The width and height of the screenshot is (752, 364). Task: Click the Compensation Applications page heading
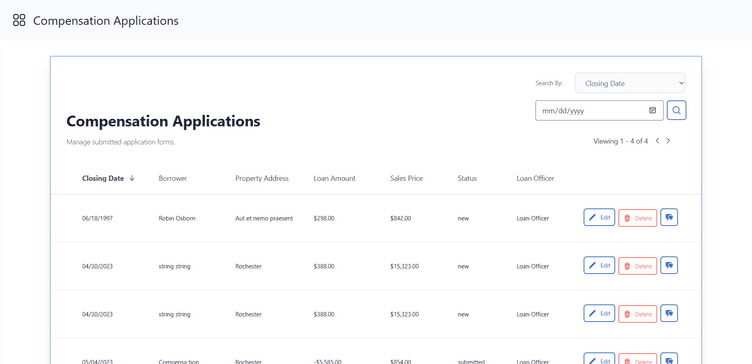163,121
